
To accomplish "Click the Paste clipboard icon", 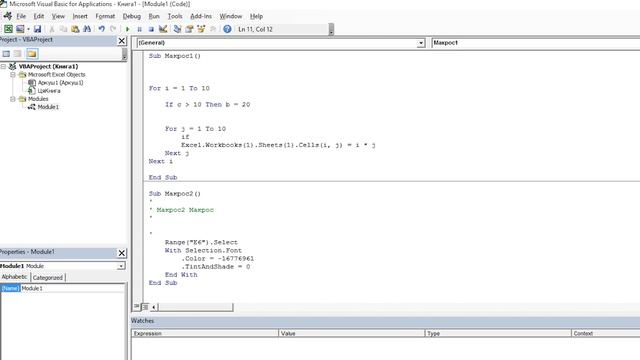I will coord(75,29).
